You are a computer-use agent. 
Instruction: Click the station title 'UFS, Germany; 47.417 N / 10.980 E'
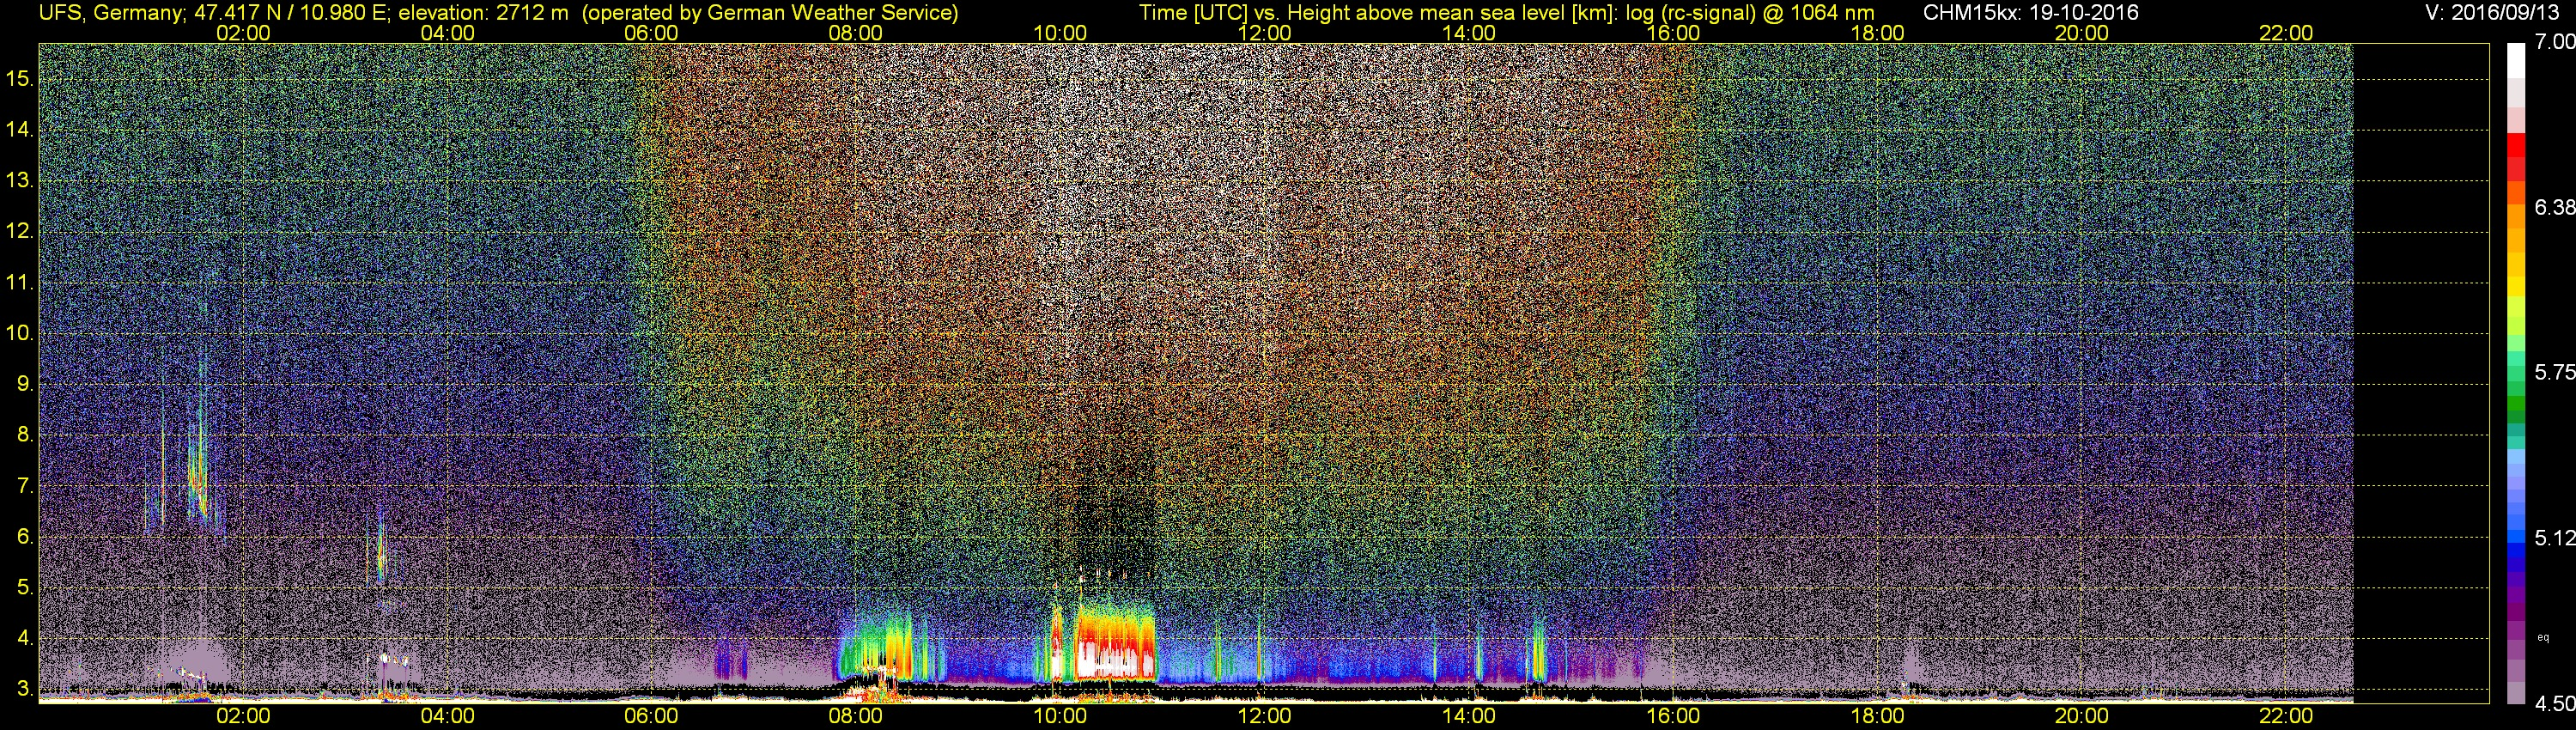click(x=214, y=12)
